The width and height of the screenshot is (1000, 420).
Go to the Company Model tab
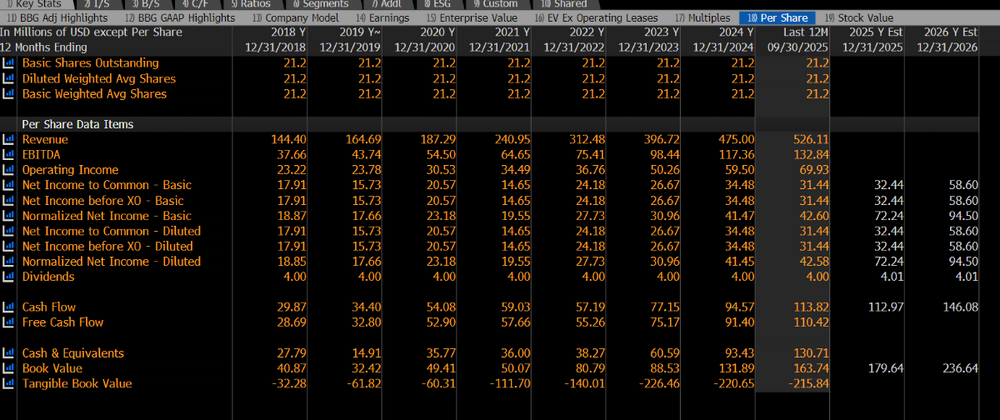tap(295, 18)
